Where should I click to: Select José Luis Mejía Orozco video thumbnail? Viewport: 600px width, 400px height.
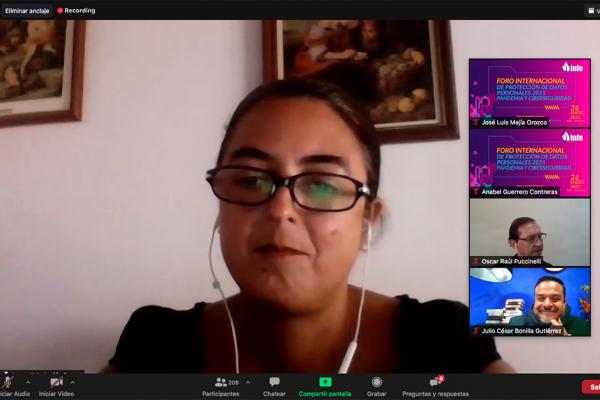(x=530, y=93)
